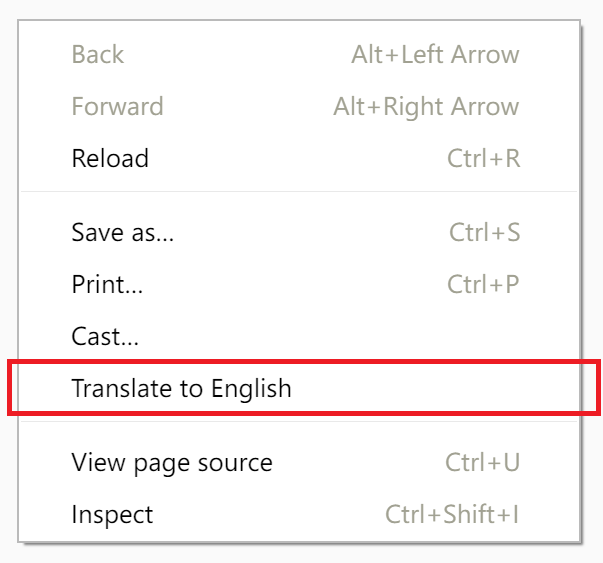Open the Print... option

[107, 285]
